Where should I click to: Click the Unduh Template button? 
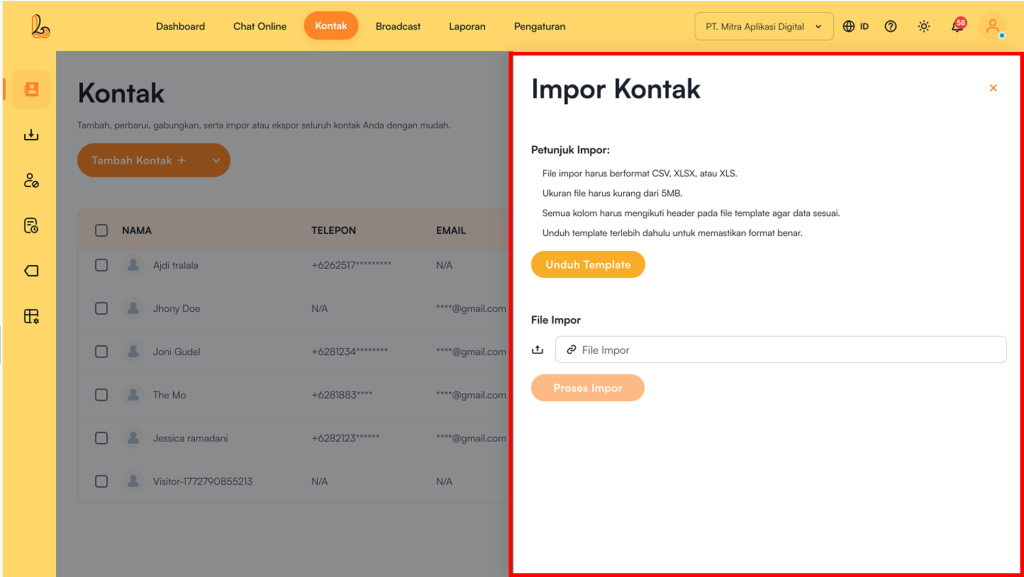click(x=588, y=265)
